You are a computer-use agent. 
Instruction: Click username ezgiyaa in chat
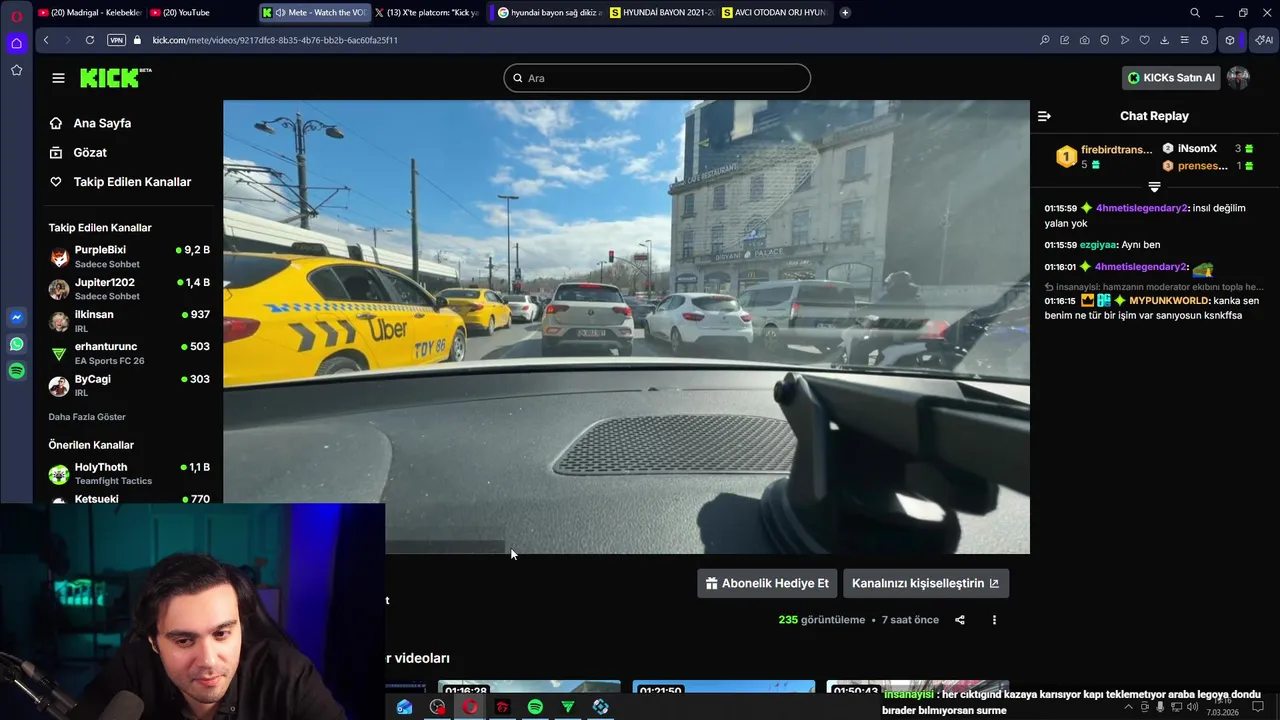point(1098,245)
